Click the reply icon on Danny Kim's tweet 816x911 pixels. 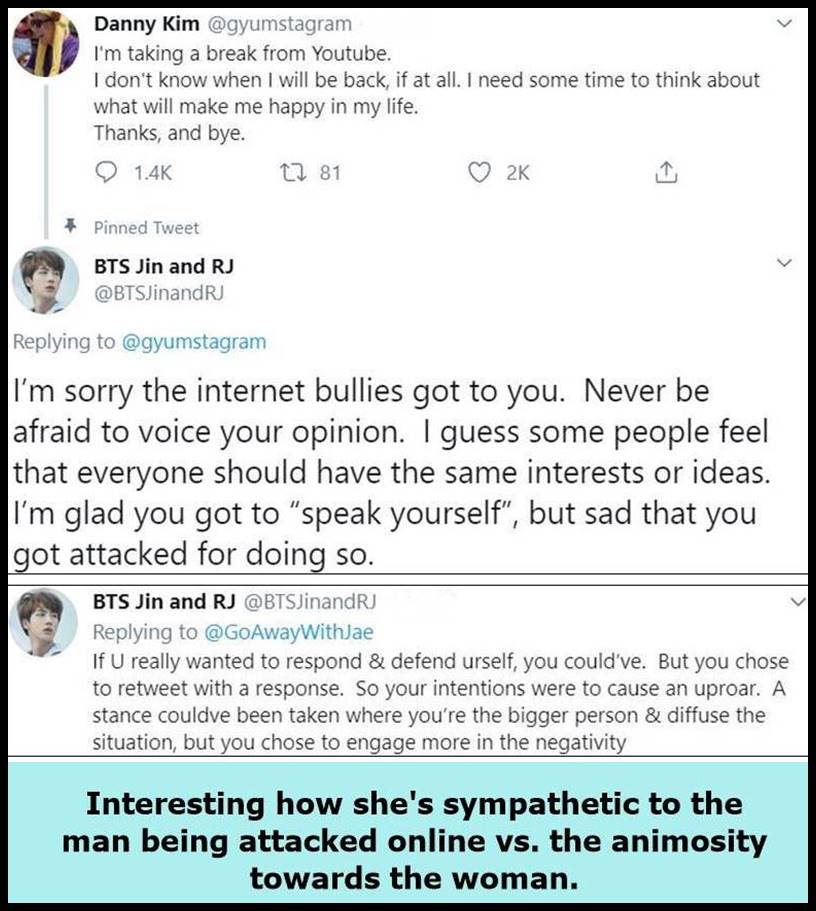pos(107,173)
